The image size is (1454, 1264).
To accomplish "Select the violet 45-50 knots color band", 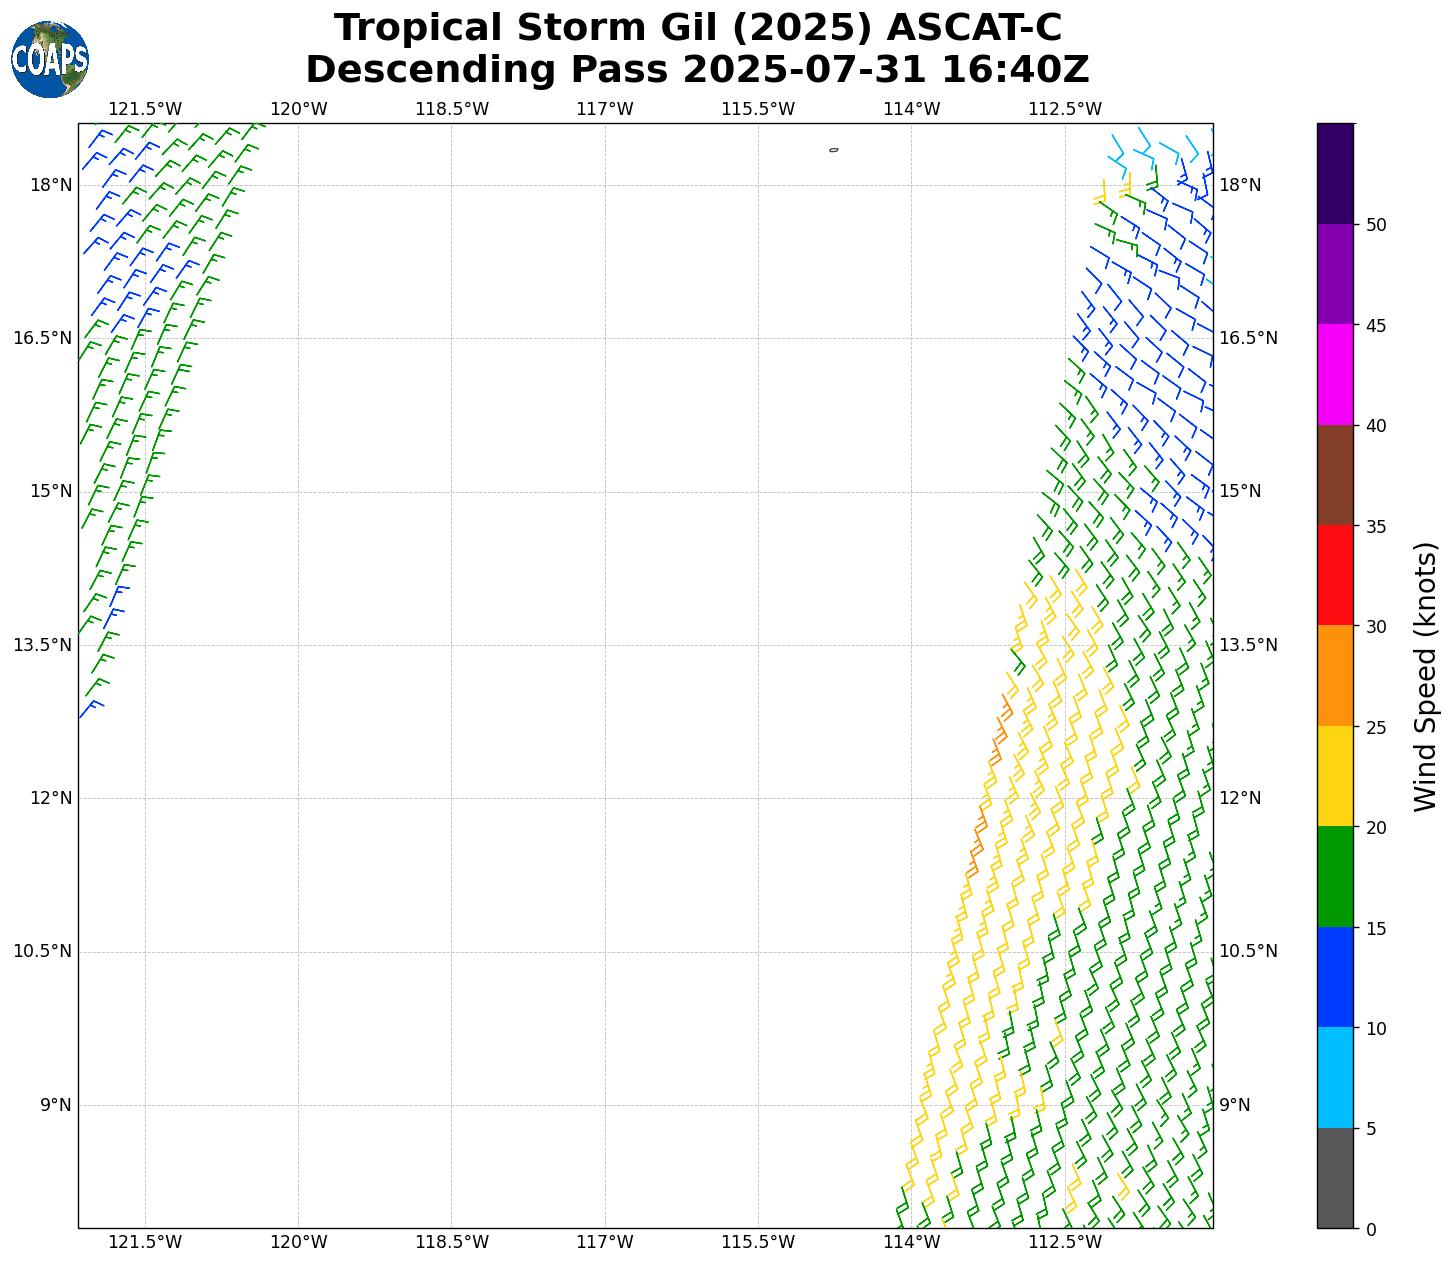I will pos(1334,274).
